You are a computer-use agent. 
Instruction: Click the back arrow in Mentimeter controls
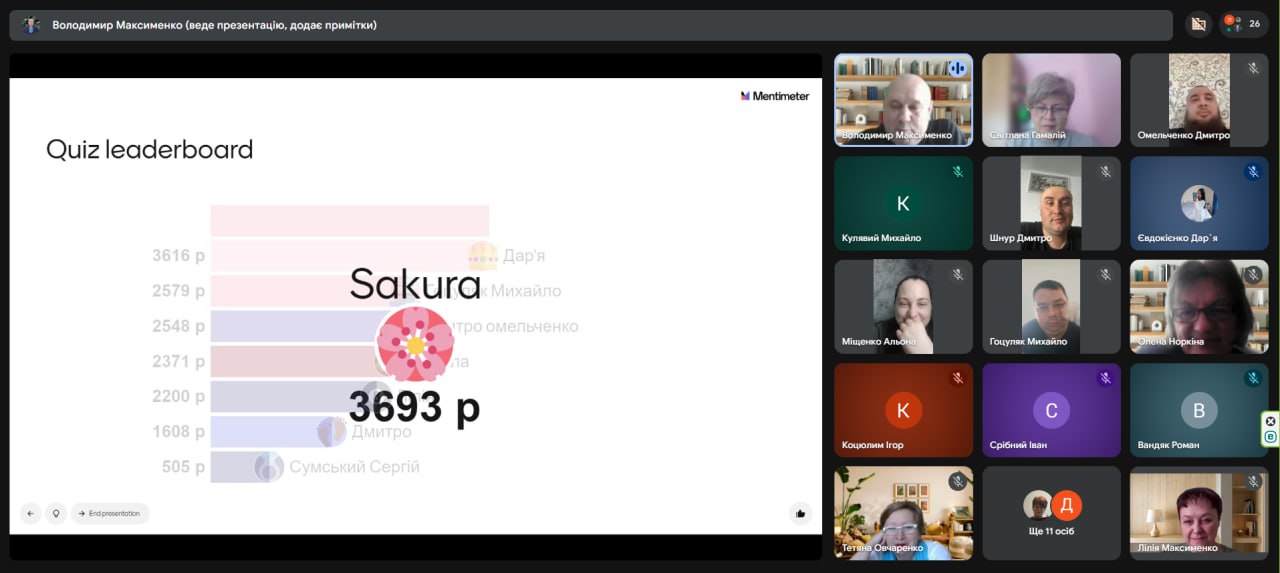coord(30,514)
